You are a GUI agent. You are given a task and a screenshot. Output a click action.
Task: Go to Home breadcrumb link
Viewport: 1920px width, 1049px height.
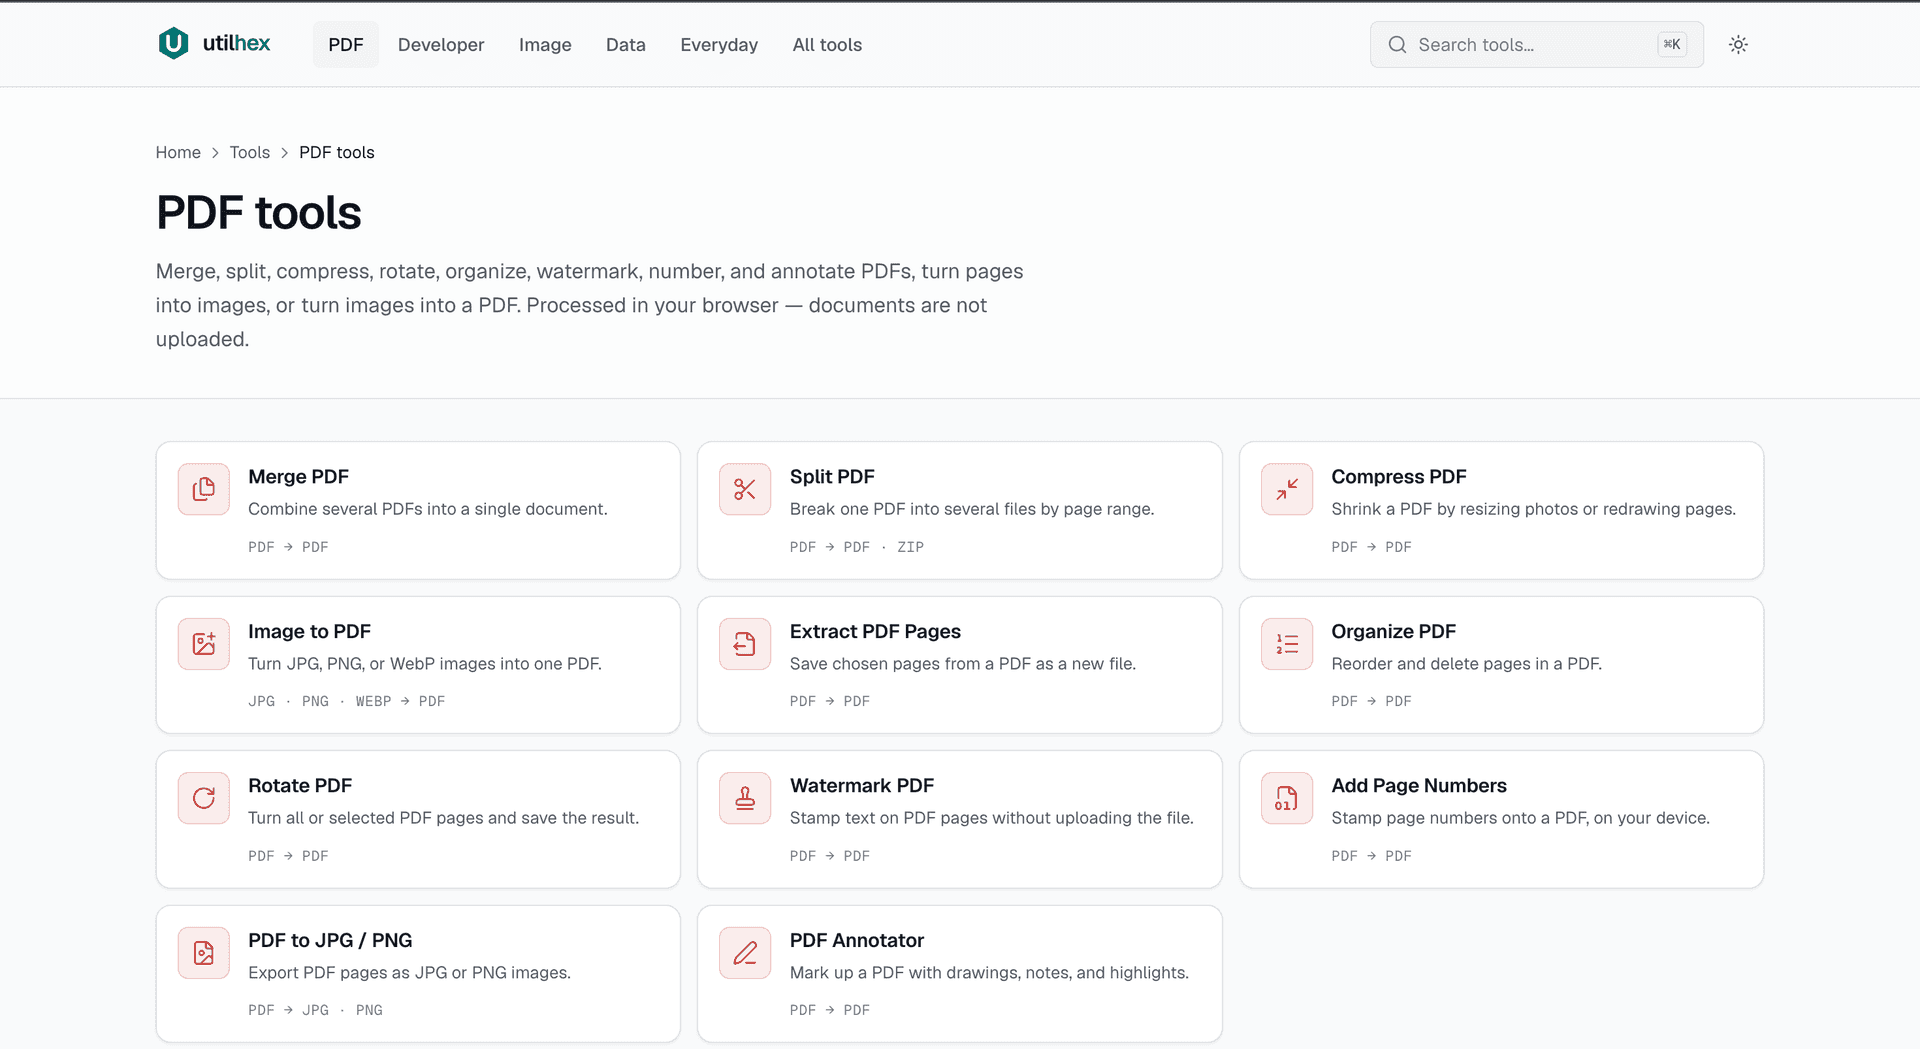[178, 152]
